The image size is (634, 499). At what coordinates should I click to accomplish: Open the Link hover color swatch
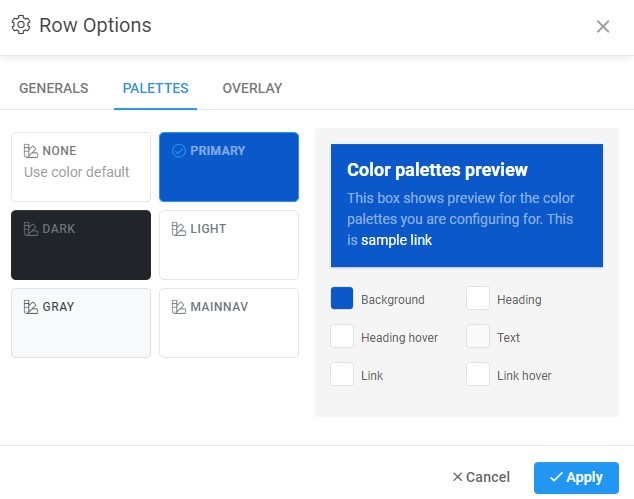[x=478, y=375]
